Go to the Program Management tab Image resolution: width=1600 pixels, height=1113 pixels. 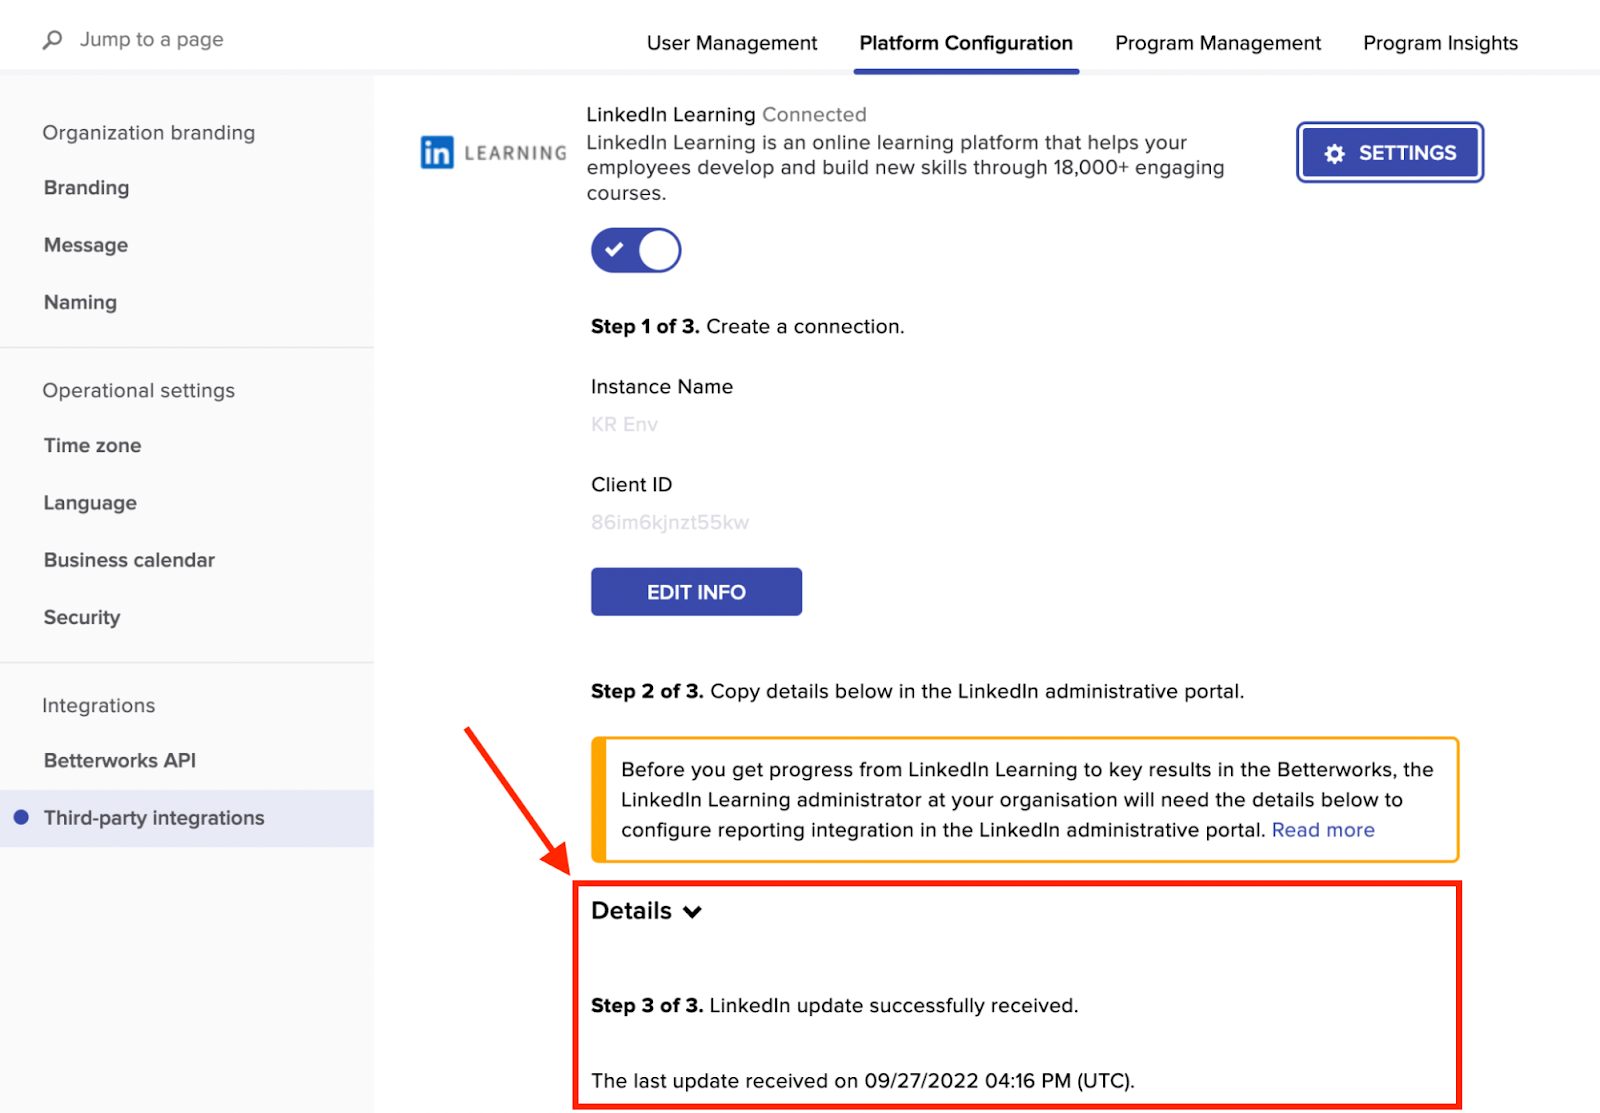[x=1218, y=43]
